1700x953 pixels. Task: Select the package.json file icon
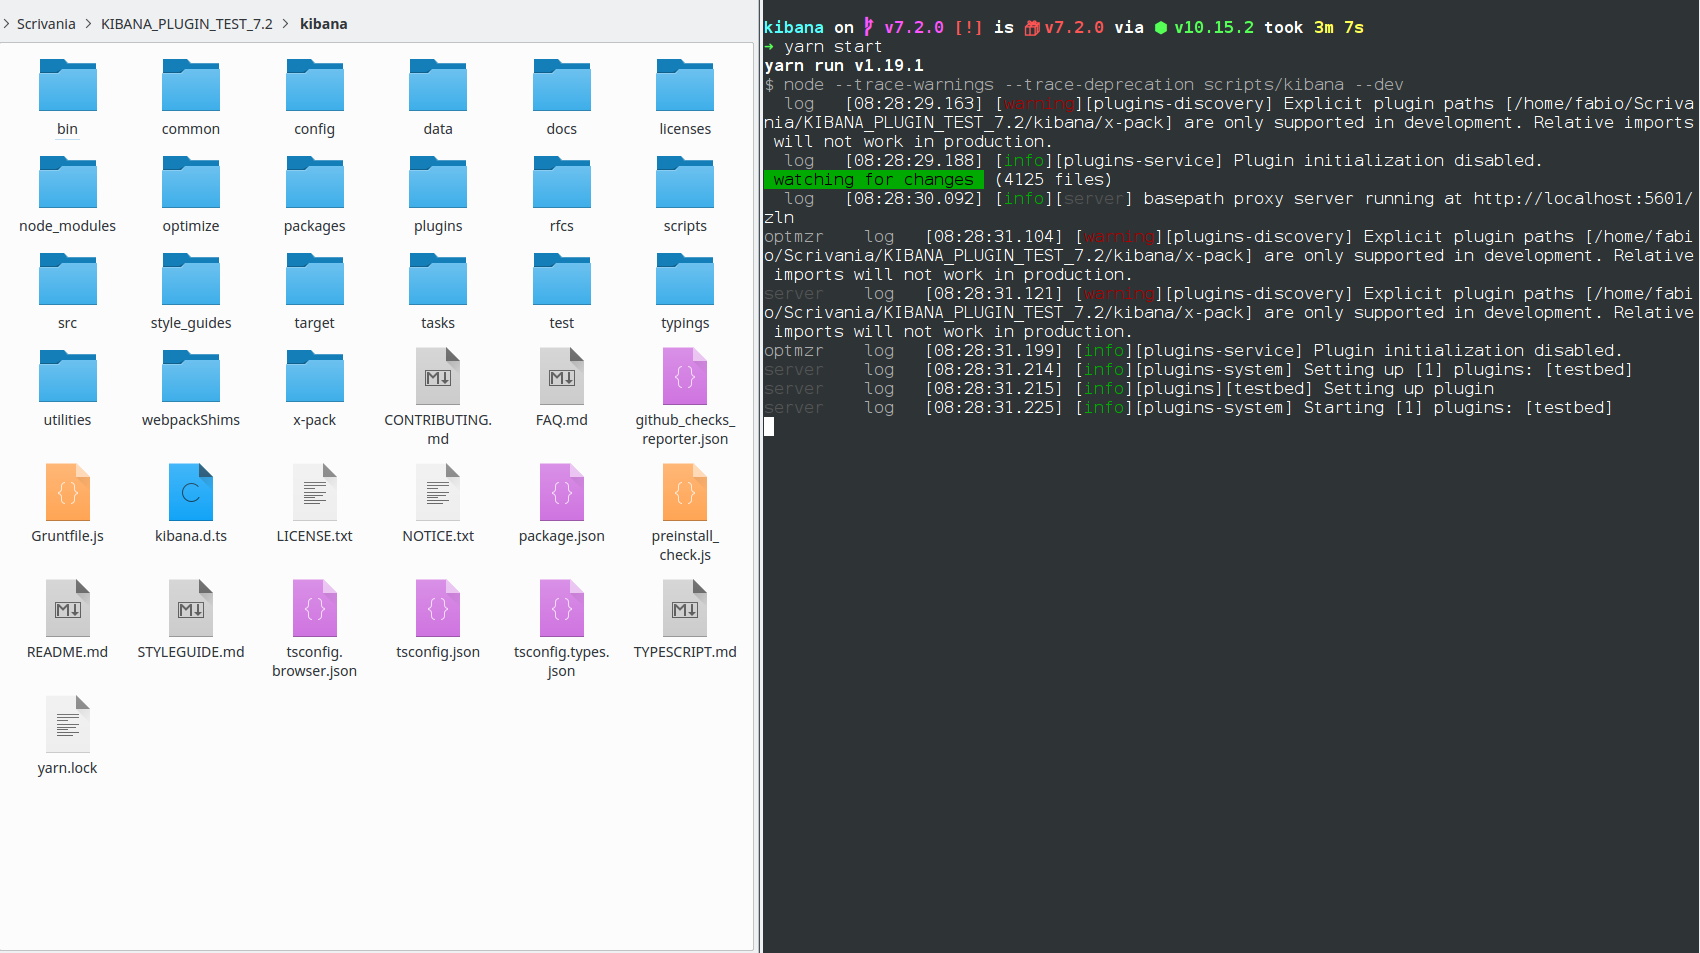562,492
